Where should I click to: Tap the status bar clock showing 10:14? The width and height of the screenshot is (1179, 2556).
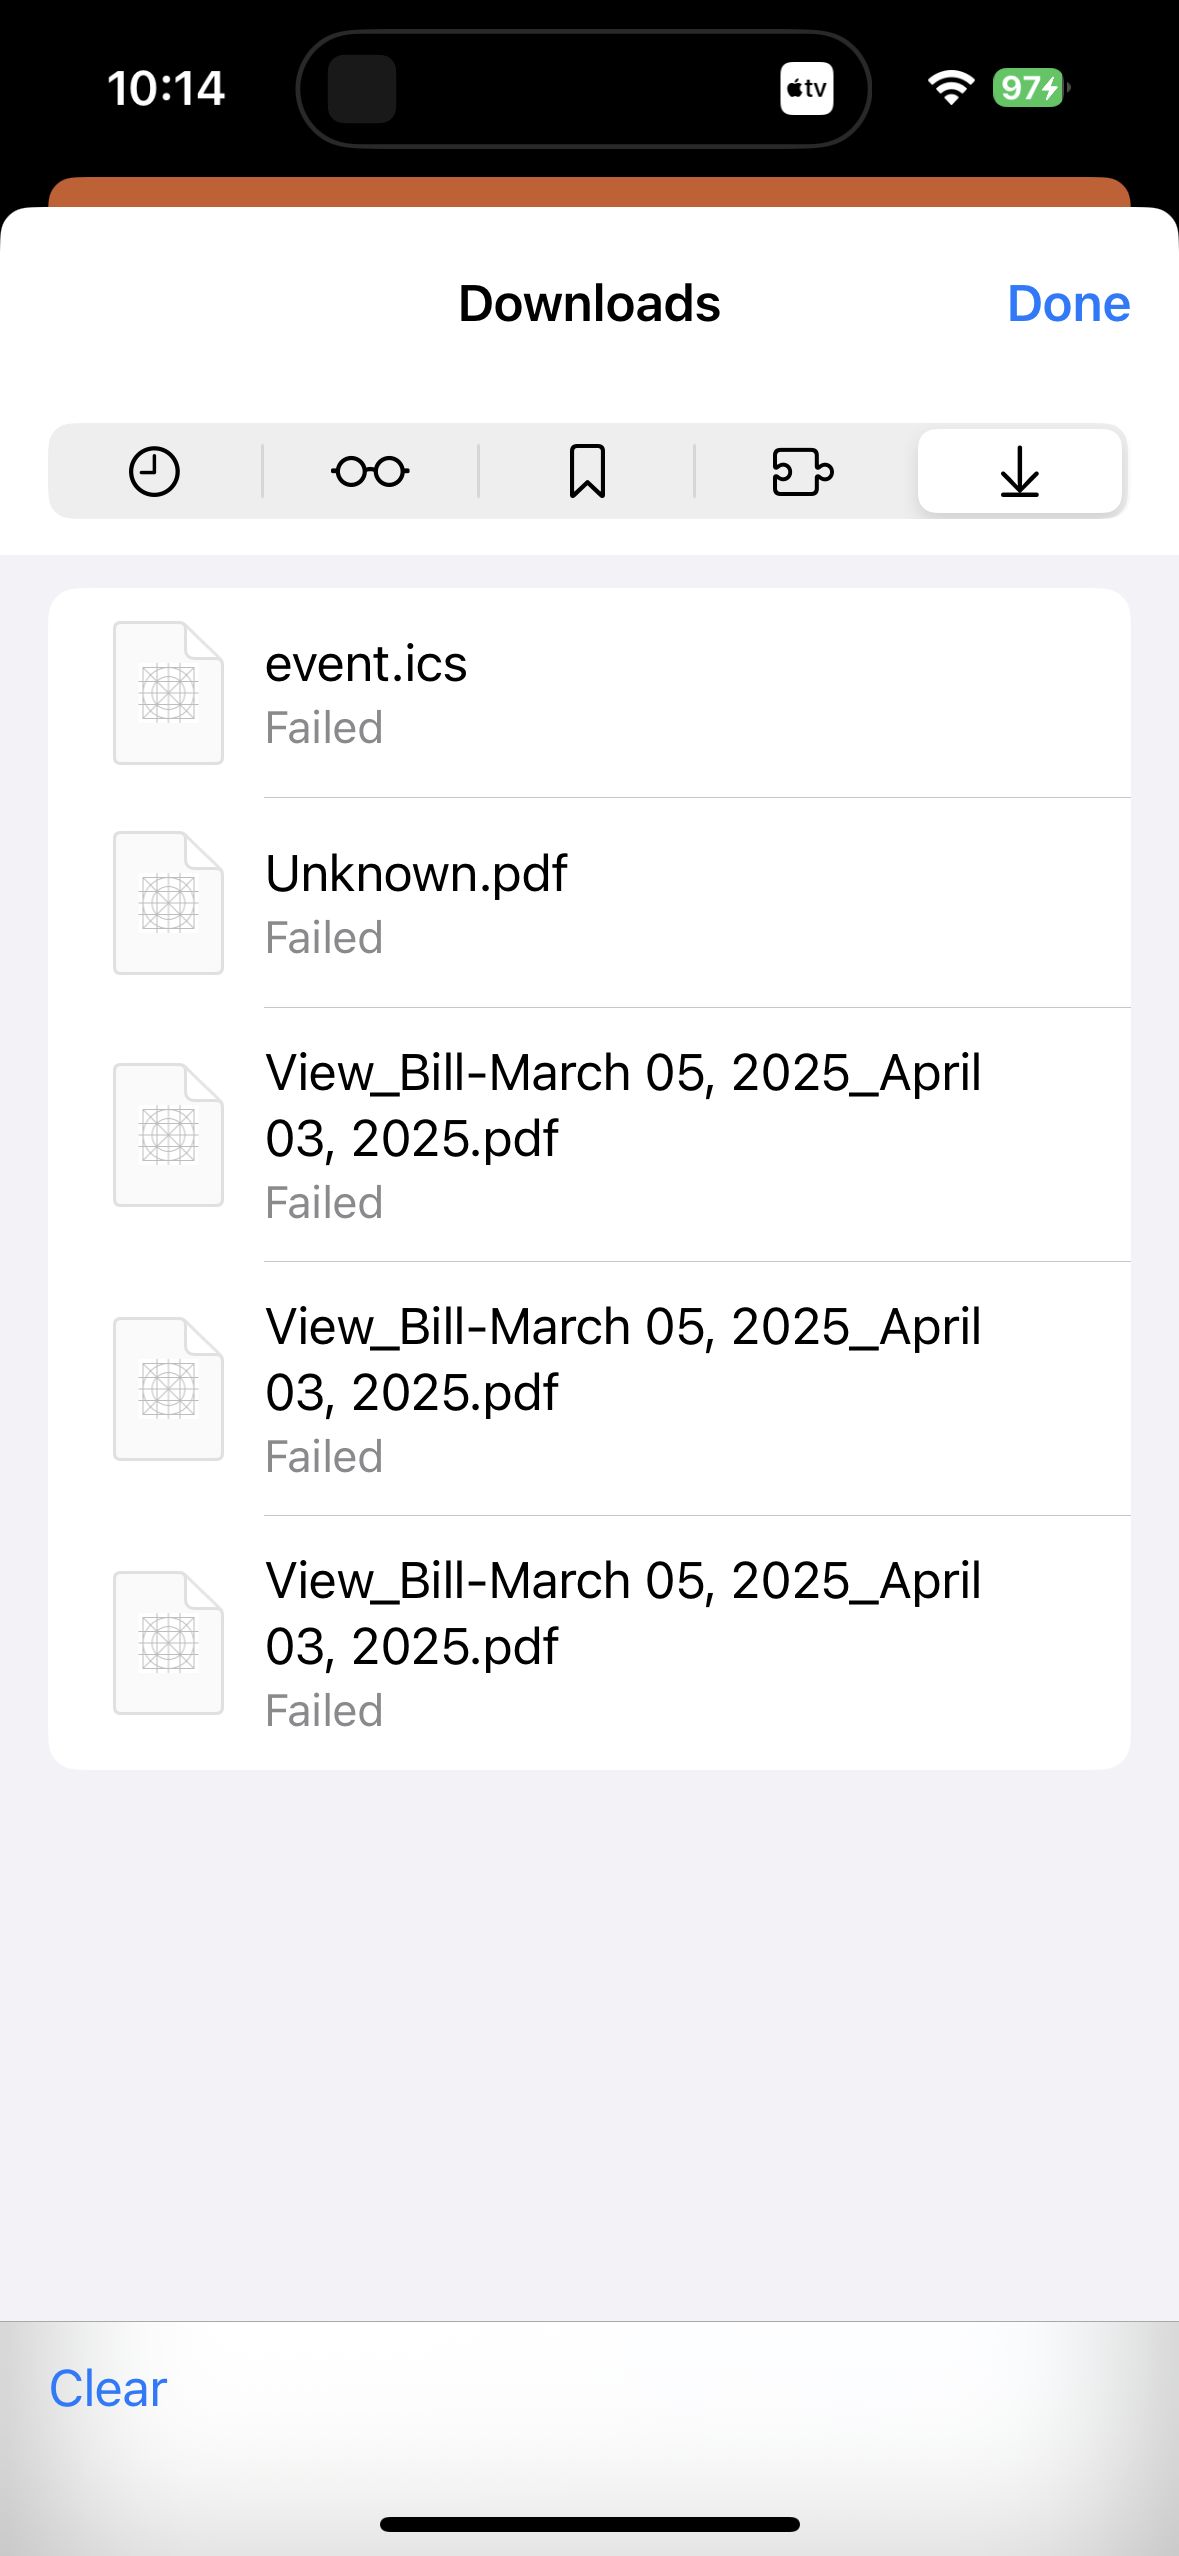(x=166, y=89)
